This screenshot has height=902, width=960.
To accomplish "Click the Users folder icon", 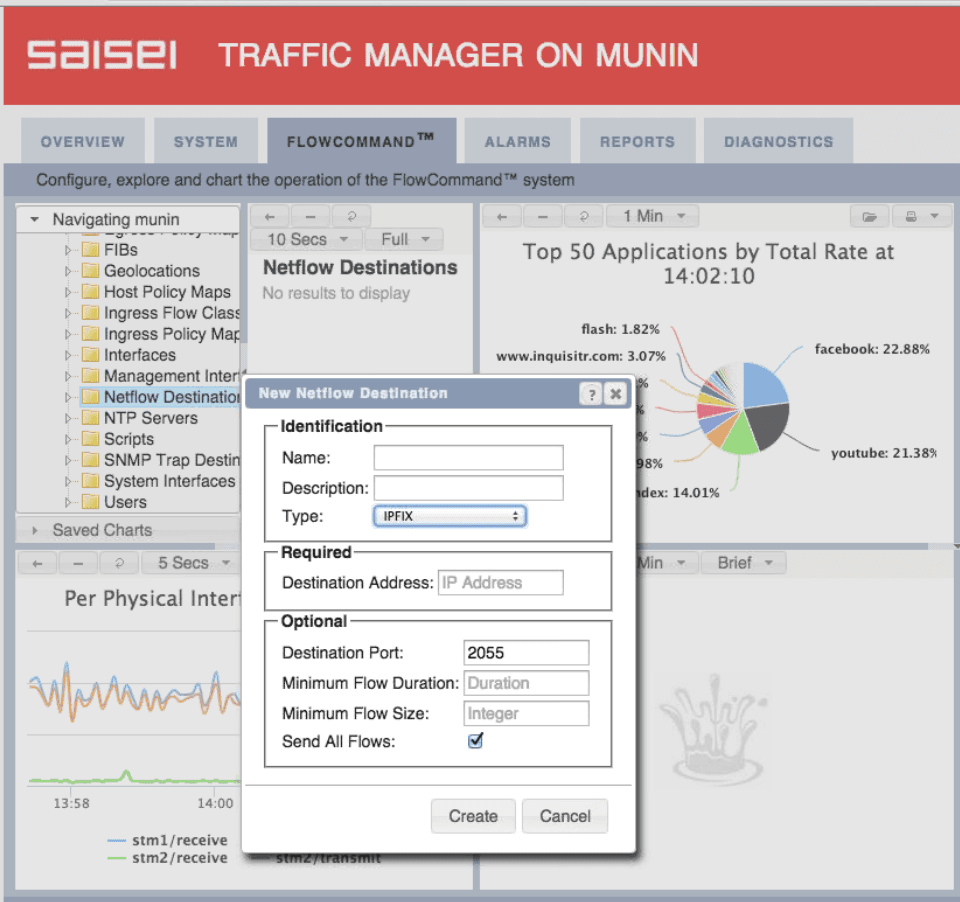I will point(91,502).
